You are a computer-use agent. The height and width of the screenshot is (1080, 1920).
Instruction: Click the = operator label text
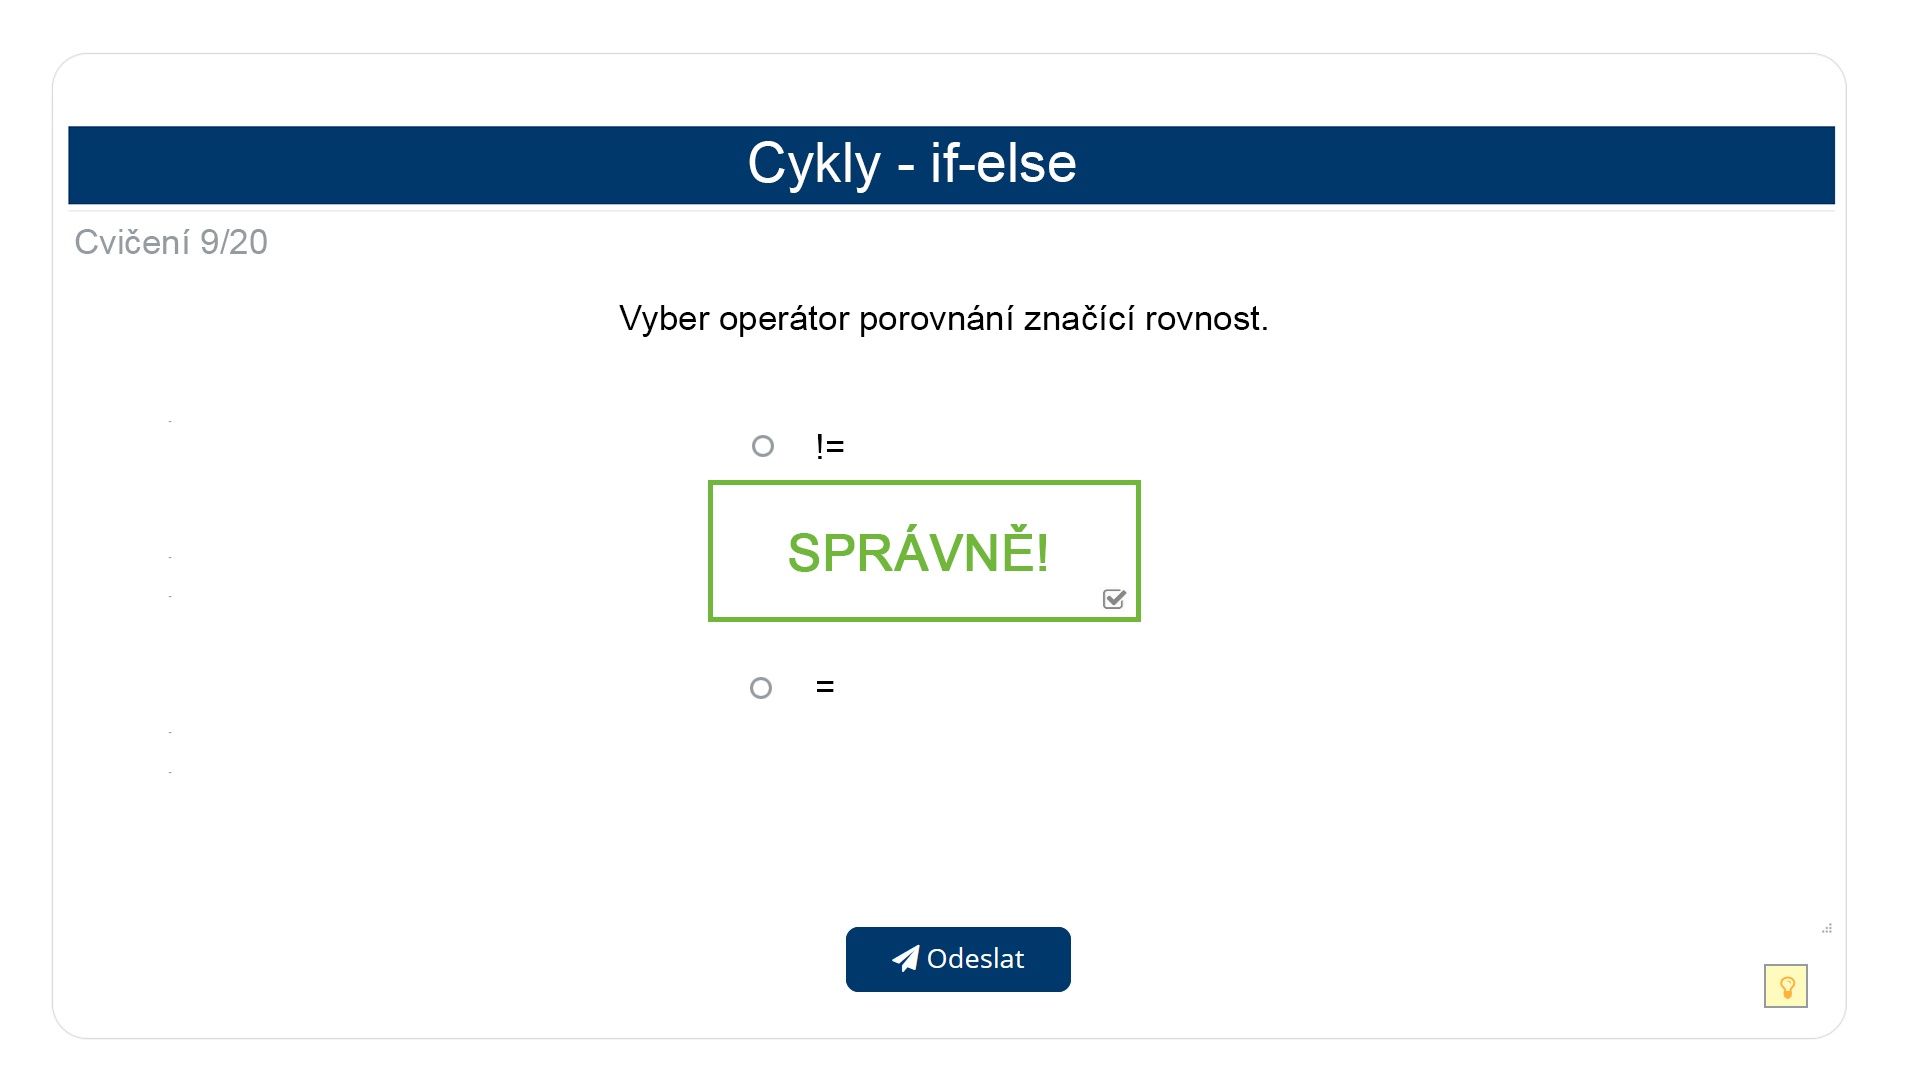(824, 686)
